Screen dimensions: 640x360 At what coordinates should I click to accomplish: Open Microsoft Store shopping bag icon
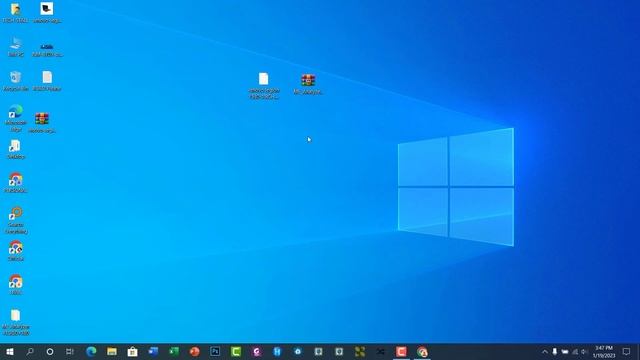133,351
